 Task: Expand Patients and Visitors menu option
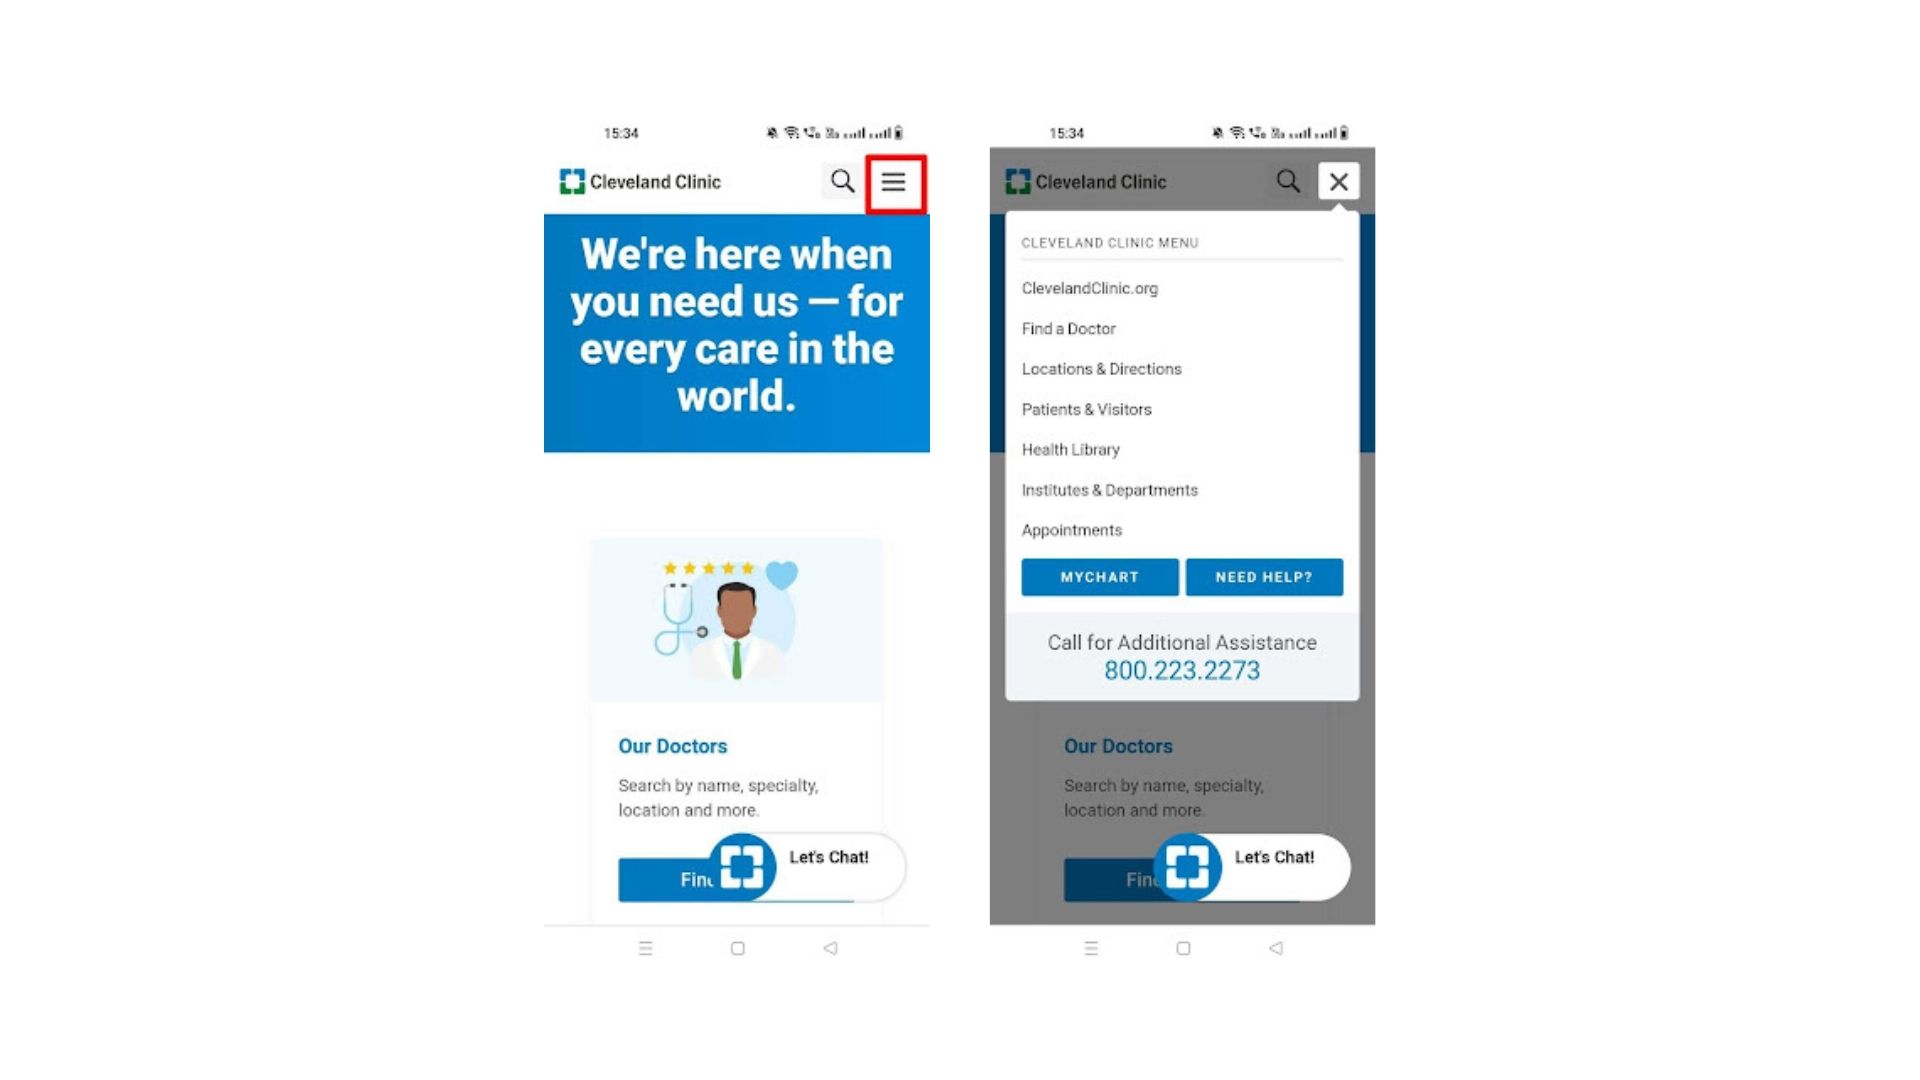point(1087,409)
